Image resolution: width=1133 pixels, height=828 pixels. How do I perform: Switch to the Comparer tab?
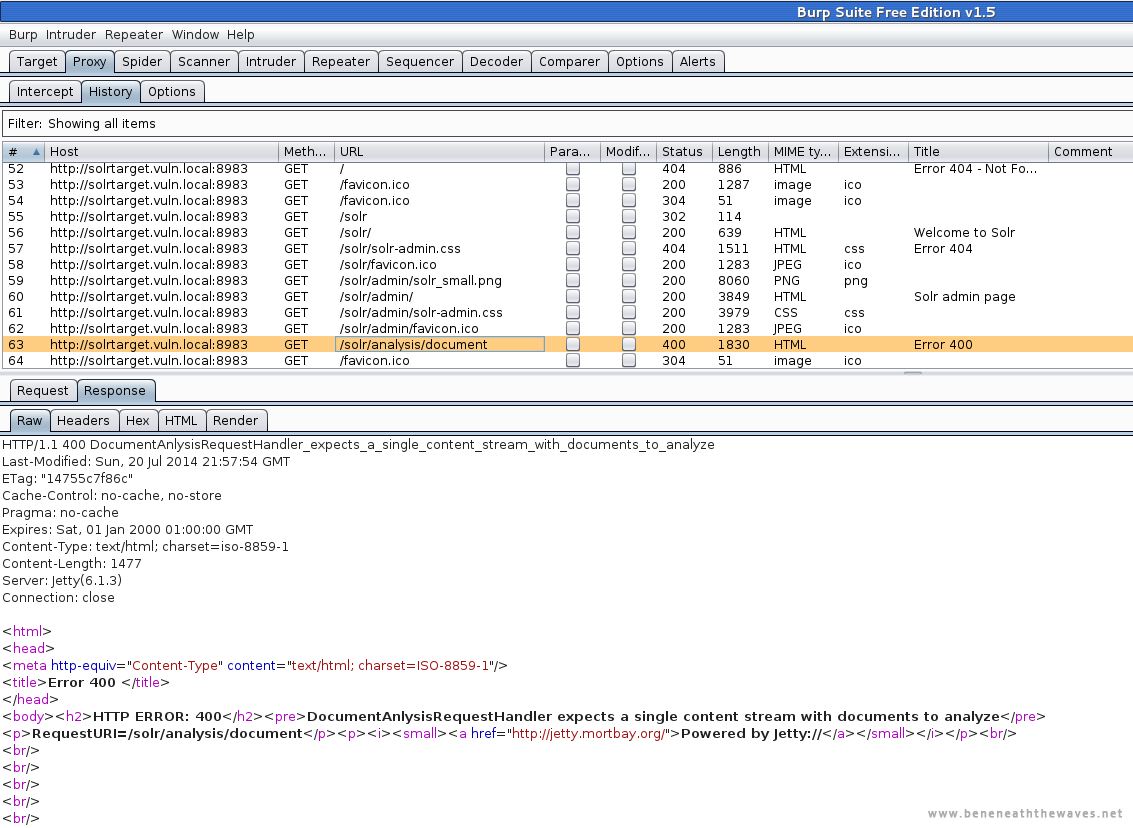[569, 61]
